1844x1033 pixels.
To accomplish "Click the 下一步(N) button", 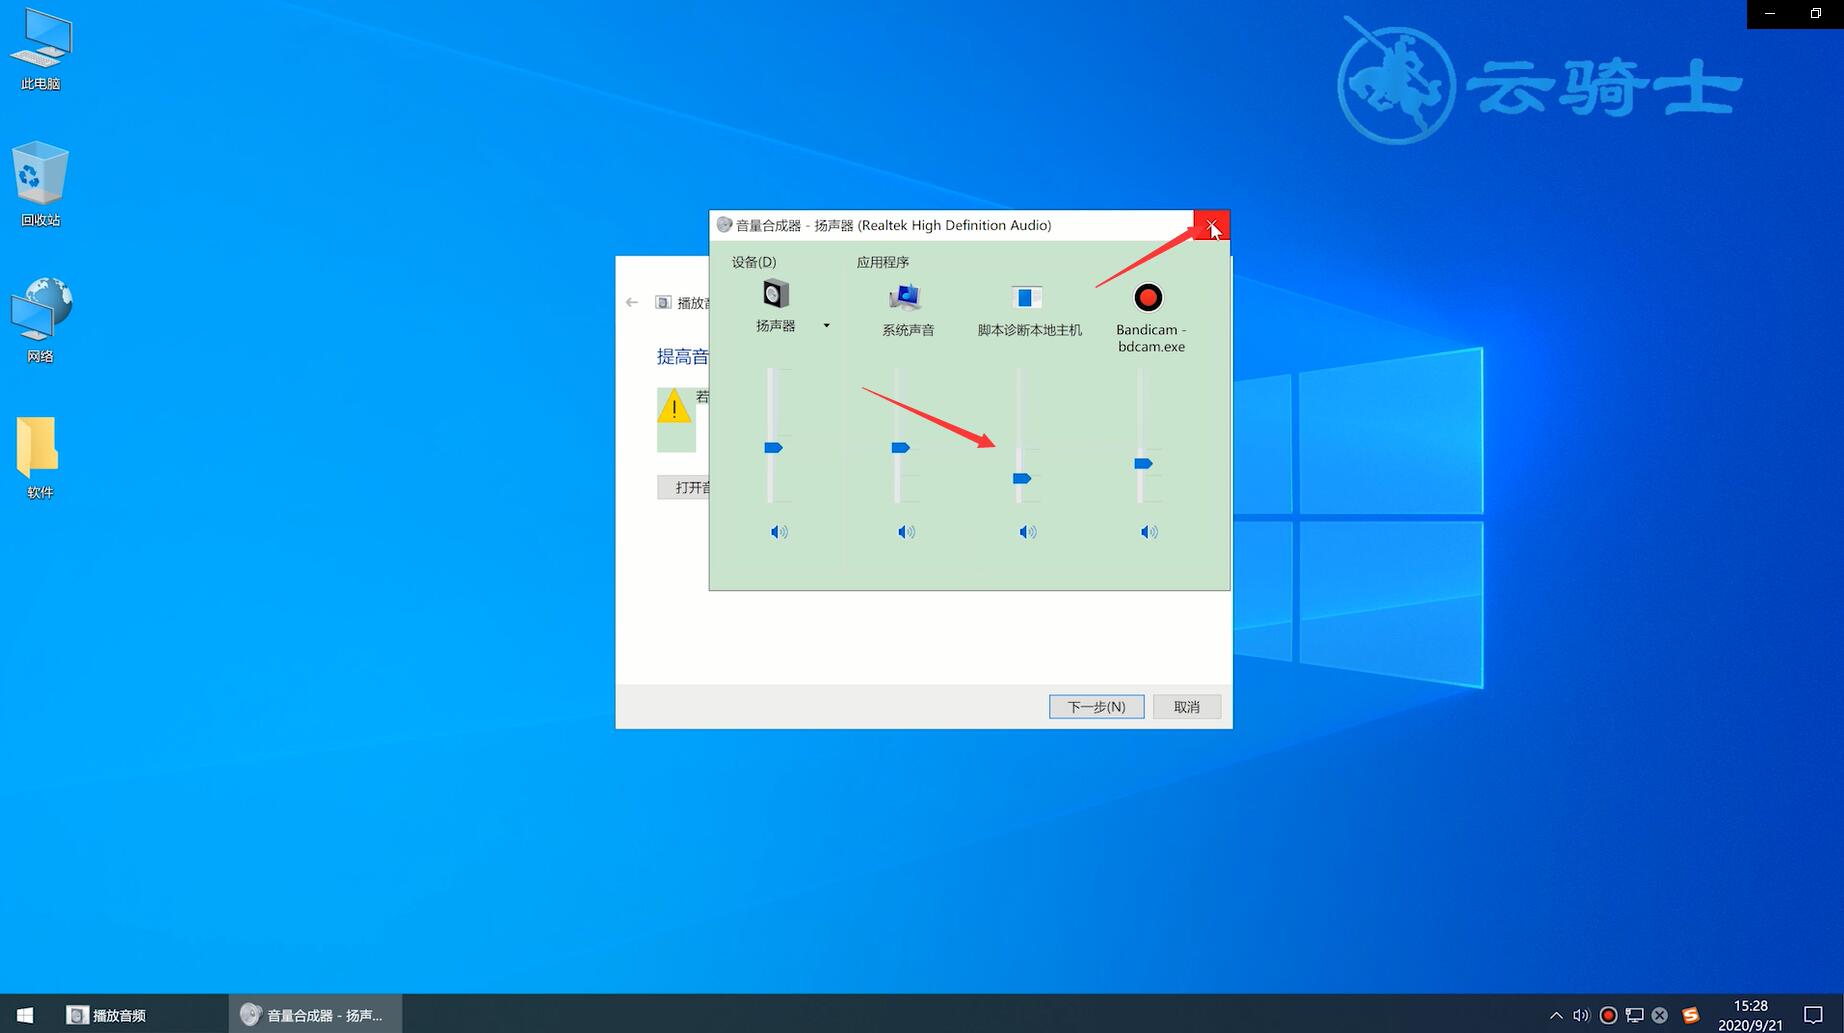I will (x=1096, y=706).
